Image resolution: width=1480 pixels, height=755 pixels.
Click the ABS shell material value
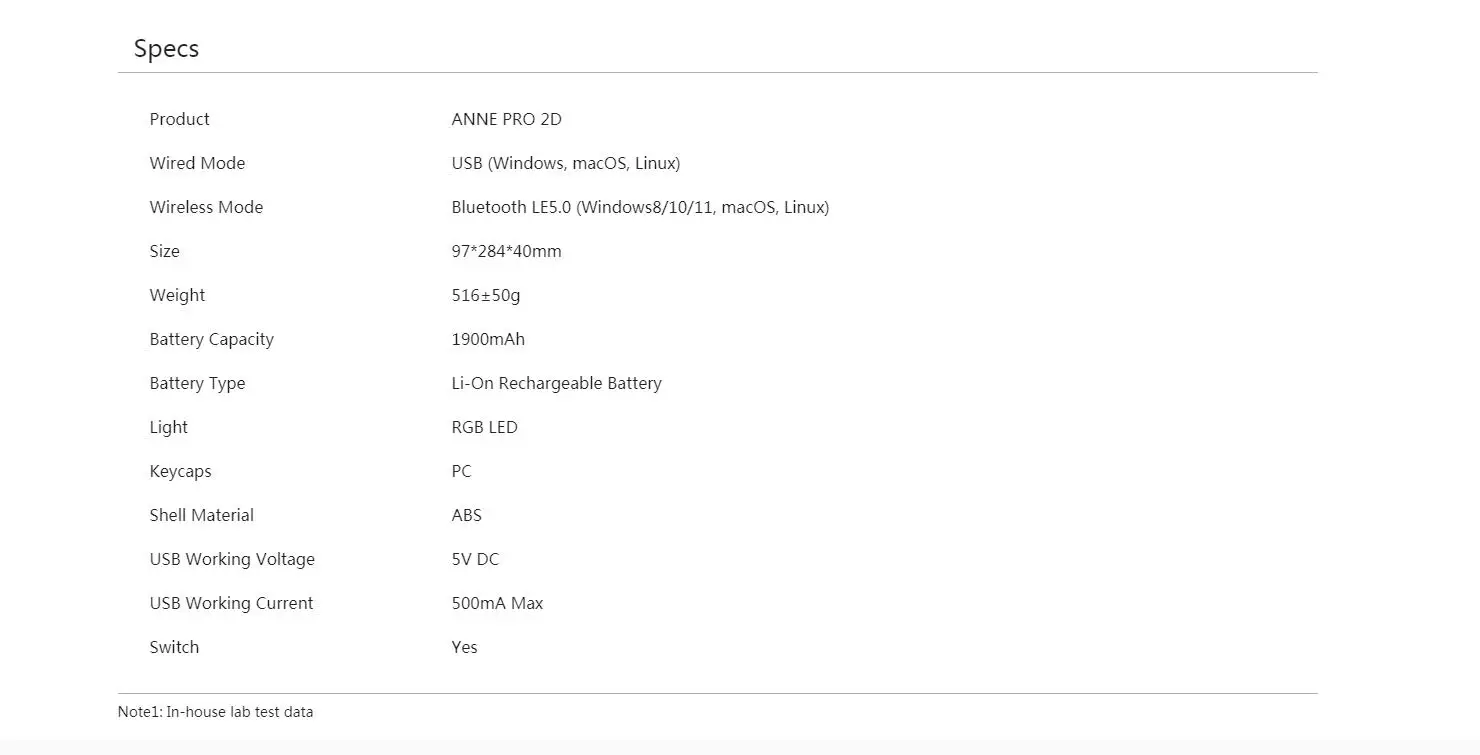[x=466, y=515]
